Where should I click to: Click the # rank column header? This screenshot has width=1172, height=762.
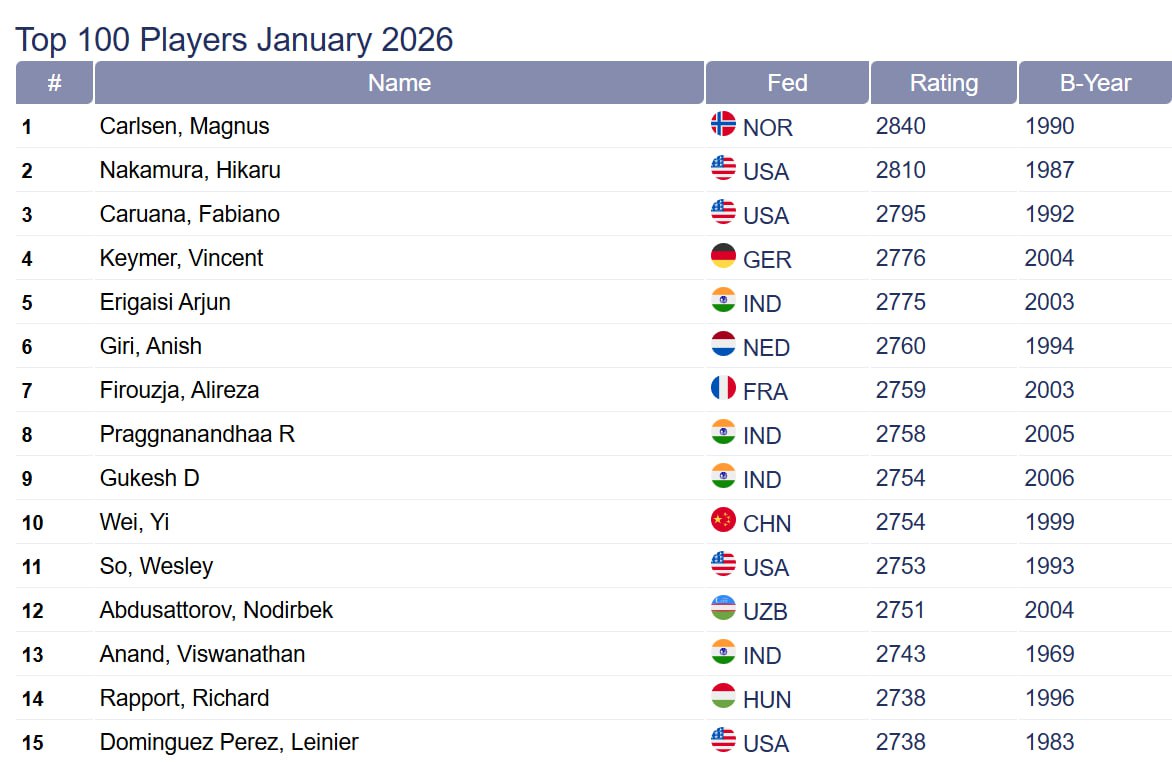[x=55, y=83]
